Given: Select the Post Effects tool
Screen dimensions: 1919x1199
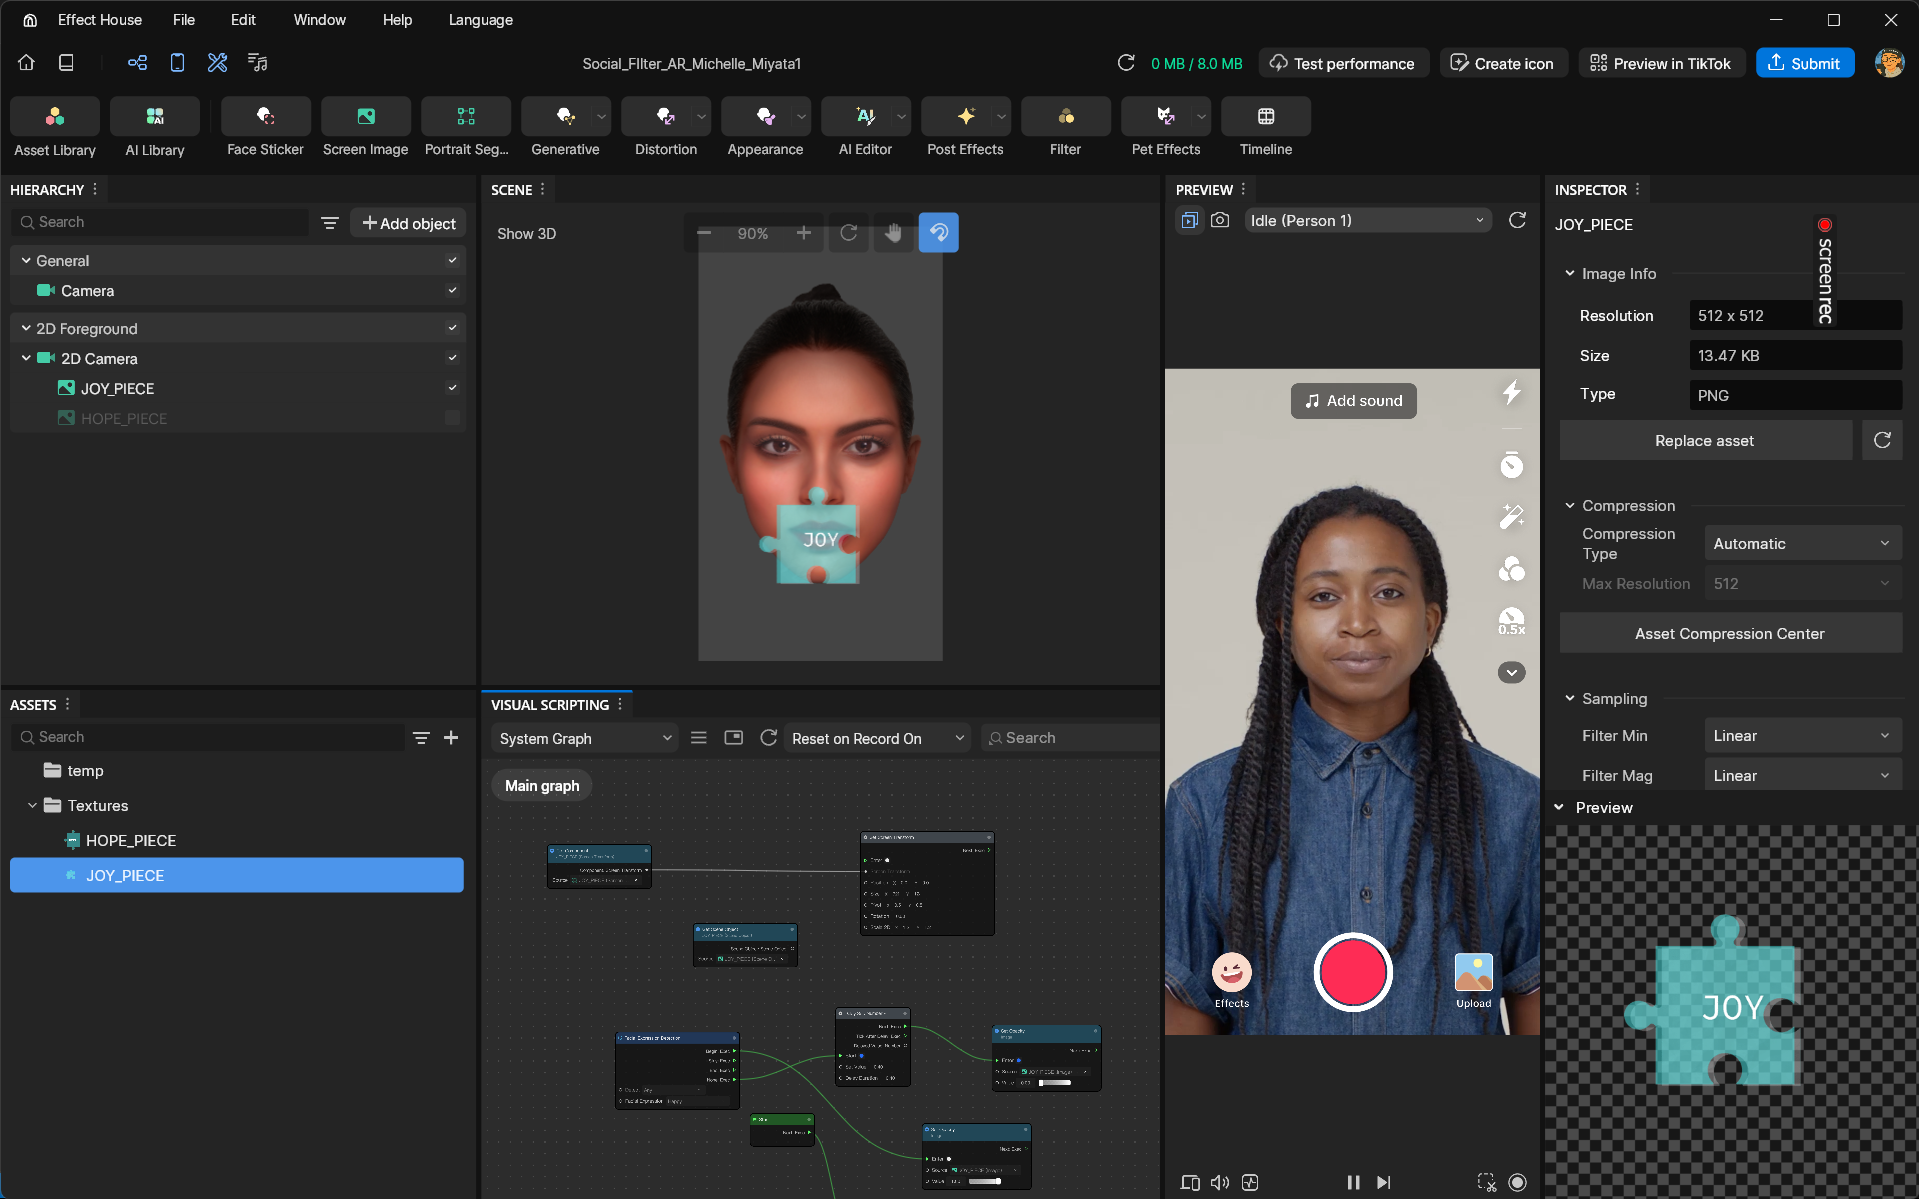Looking at the screenshot, I should tap(964, 117).
